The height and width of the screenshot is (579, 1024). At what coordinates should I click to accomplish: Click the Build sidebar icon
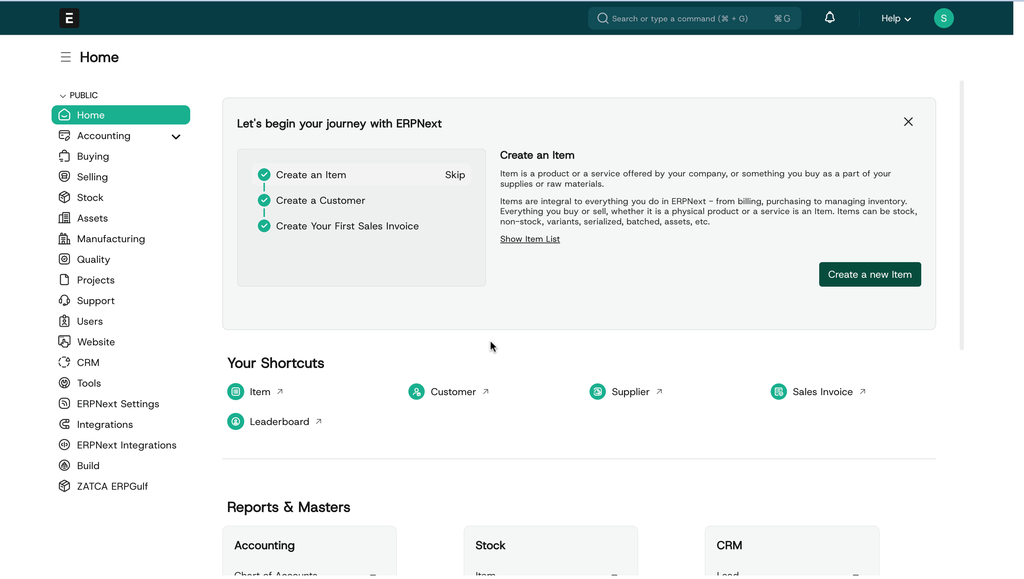(64, 465)
